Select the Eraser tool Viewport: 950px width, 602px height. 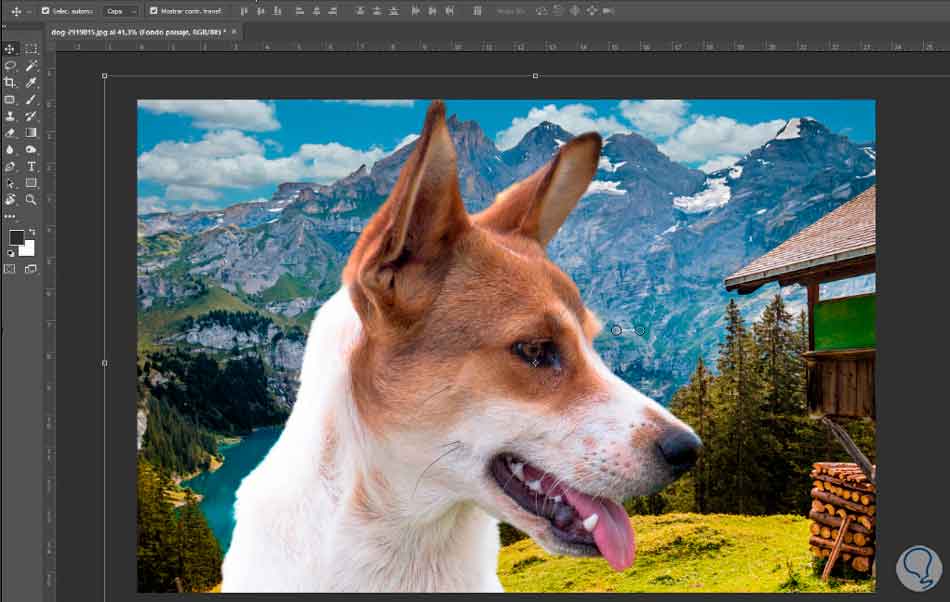coord(10,133)
